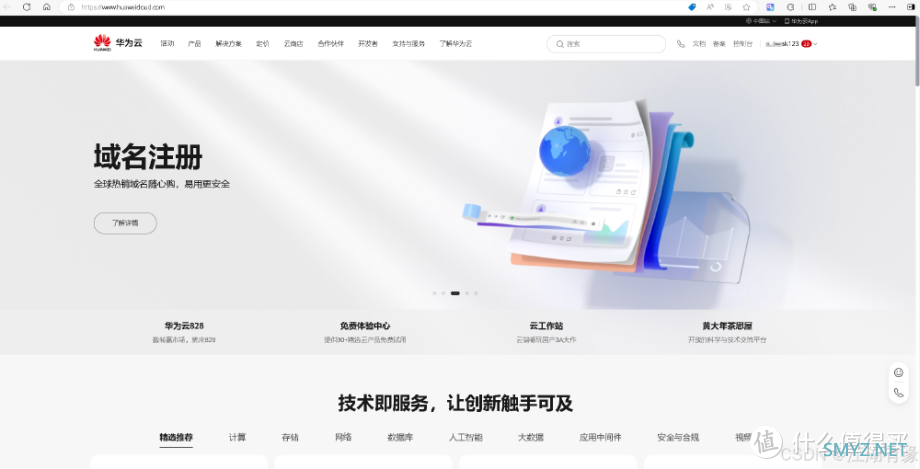Select the 人工智能 tab
This screenshot has height=469, width=920.
click(x=465, y=437)
